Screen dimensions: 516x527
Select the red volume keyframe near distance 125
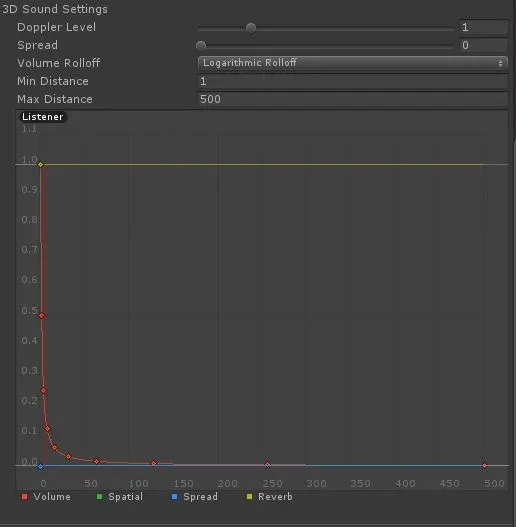coord(154,463)
